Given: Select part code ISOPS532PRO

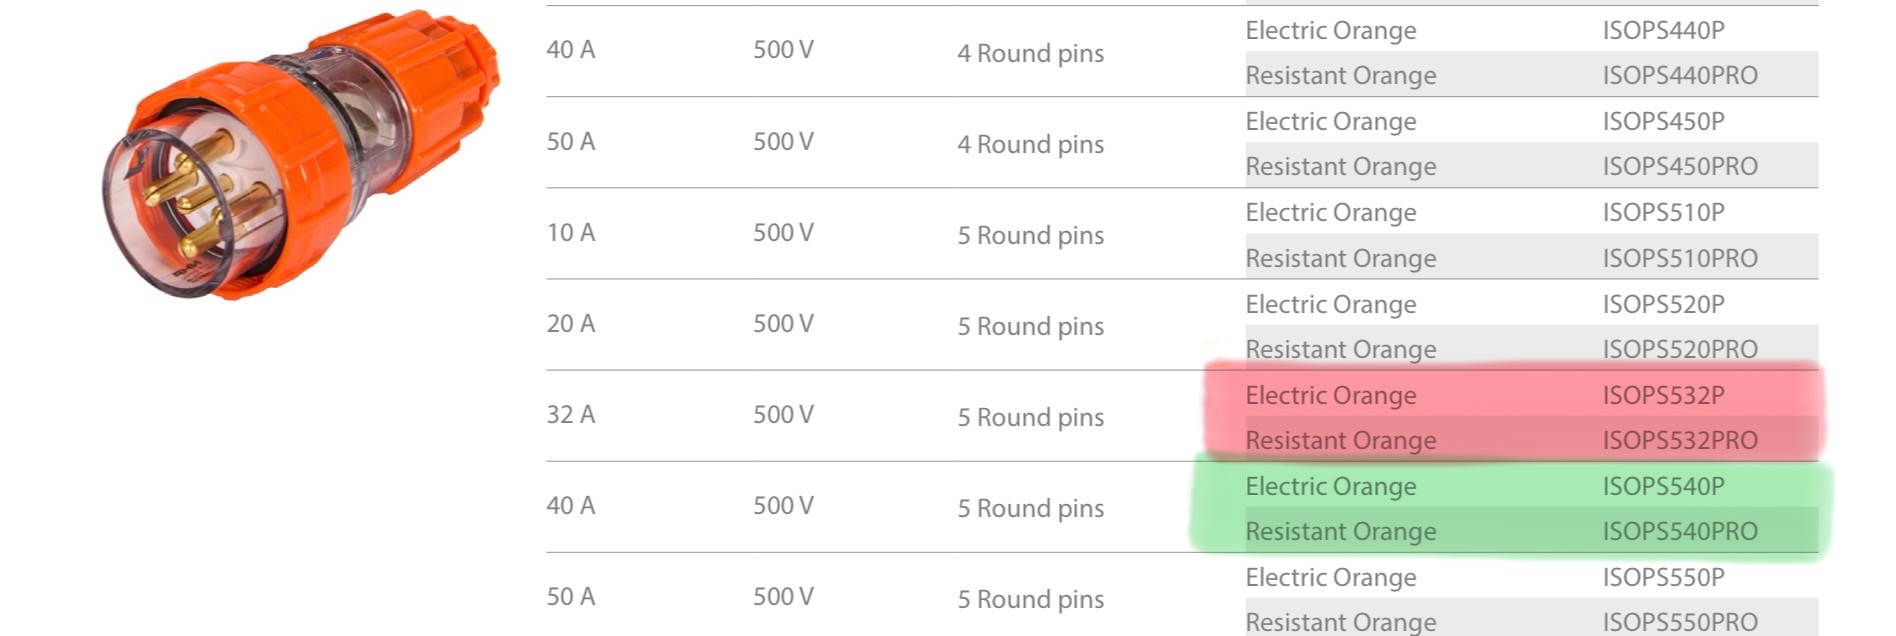Looking at the screenshot, I should pyautogui.click(x=1680, y=440).
